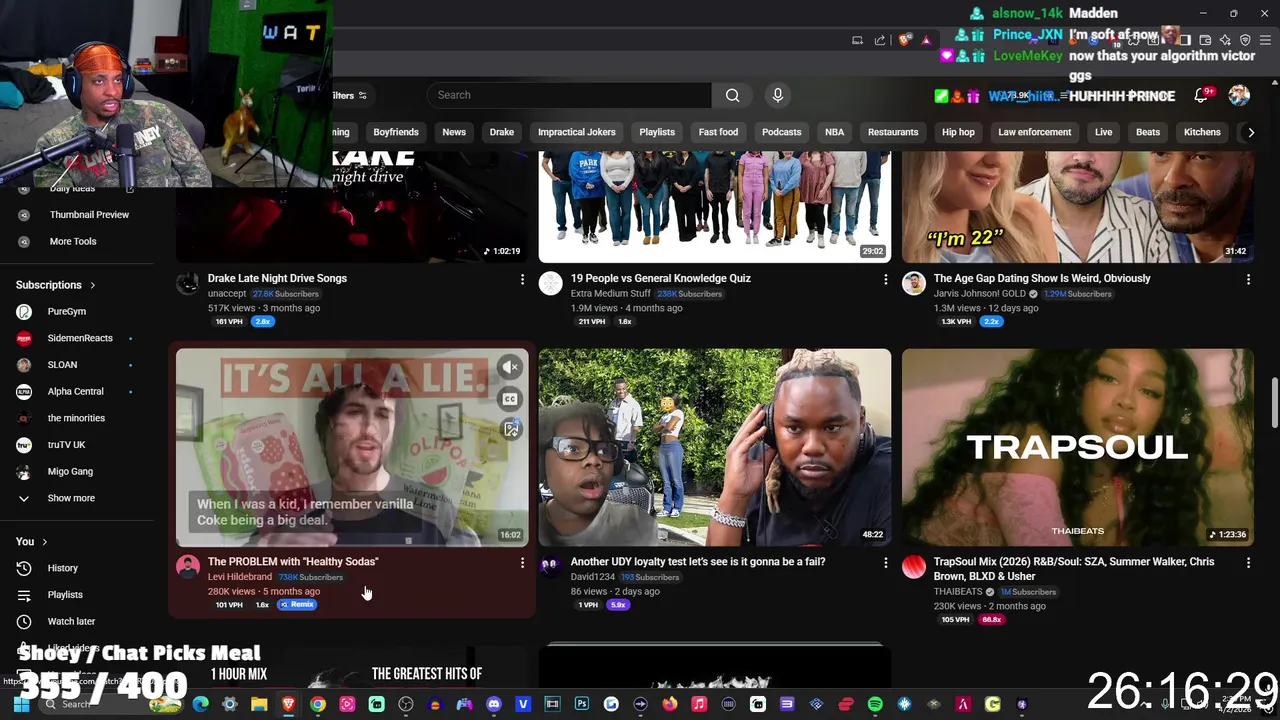1280x720 pixels.
Task: Select the News filter chip
Action: coord(454,132)
